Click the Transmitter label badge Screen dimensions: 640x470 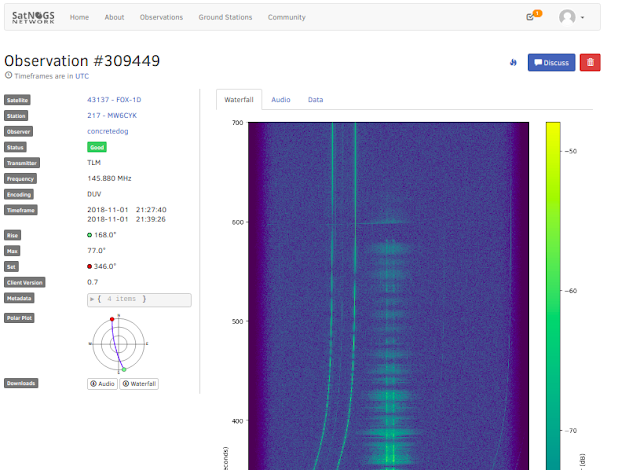coord(22,163)
